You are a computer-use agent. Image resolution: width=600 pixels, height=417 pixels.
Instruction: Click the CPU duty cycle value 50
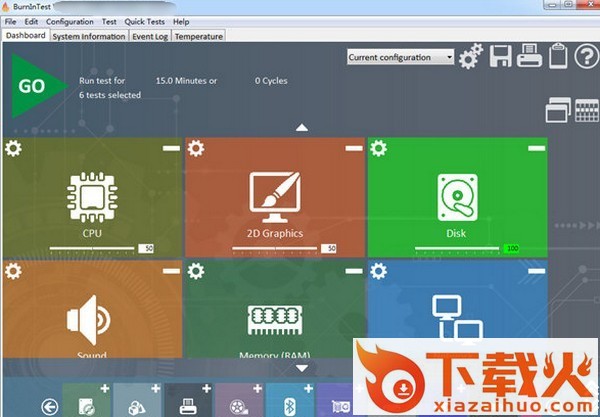(146, 248)
